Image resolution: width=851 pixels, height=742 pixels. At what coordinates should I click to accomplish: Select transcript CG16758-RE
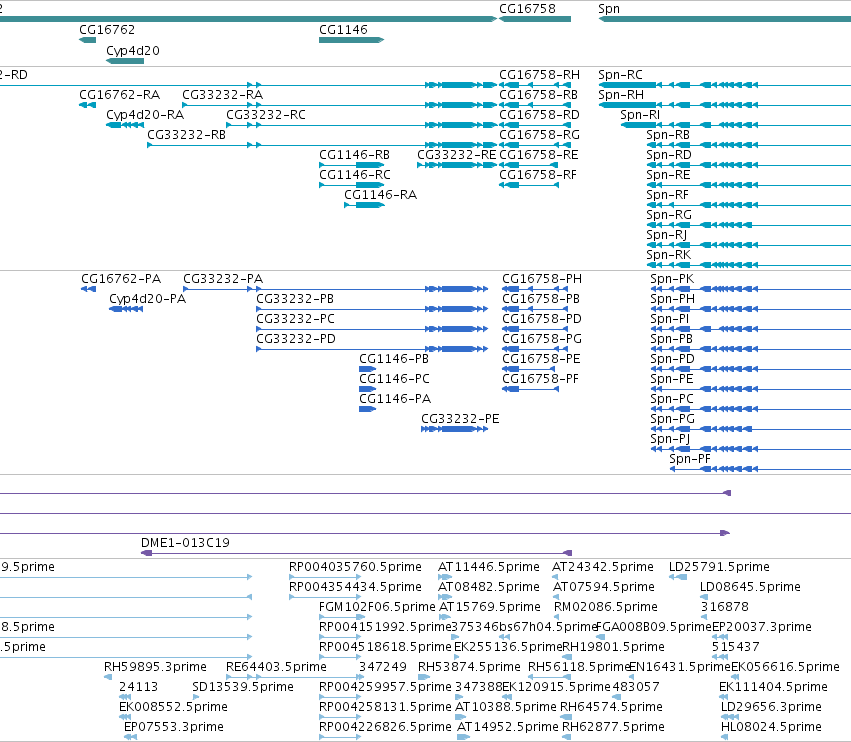538,155
